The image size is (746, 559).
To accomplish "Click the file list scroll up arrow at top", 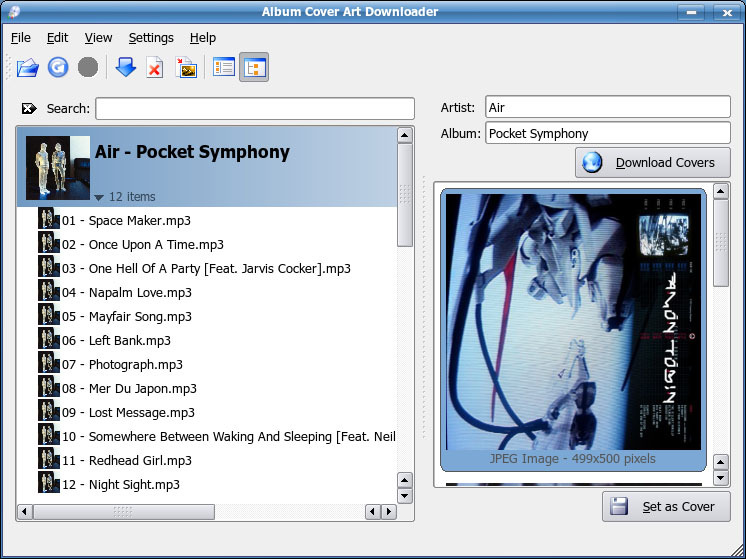I will click(x=404, y=135).
